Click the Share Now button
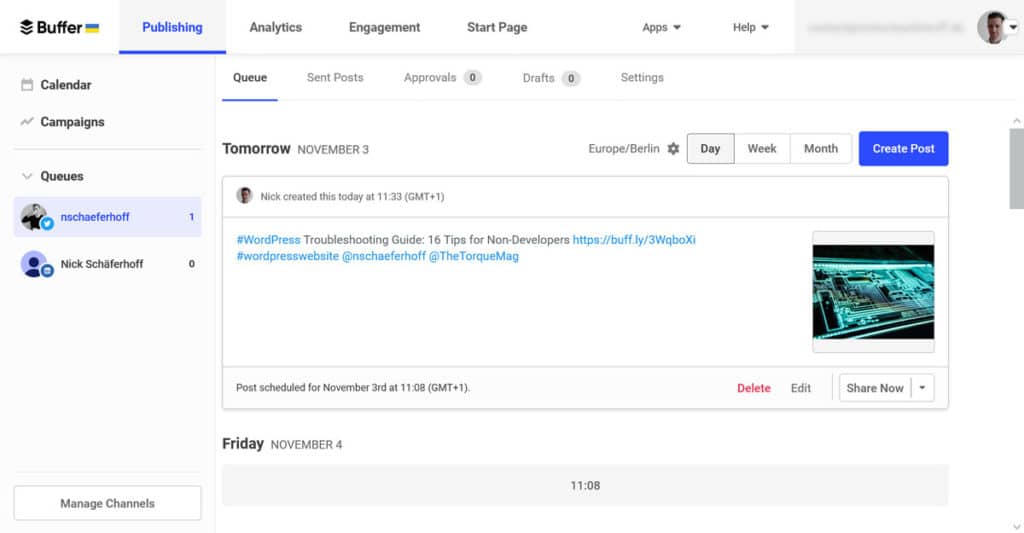Screen dimensions: 1024x533 (x=875, y=388)
